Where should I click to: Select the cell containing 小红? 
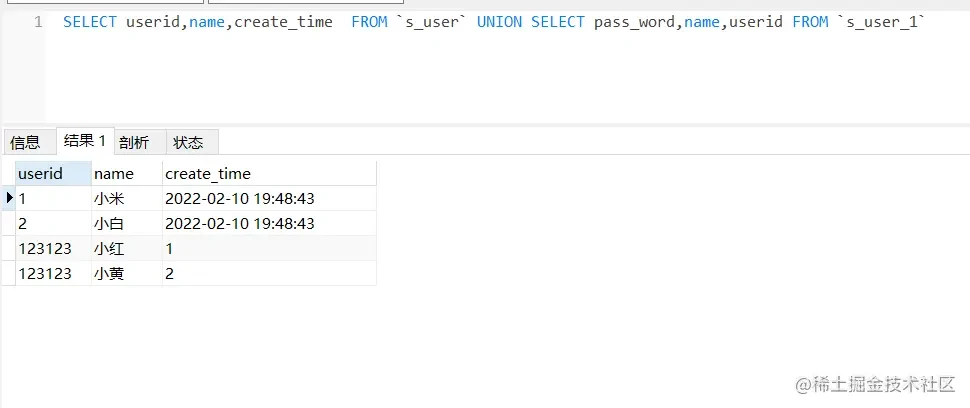click(127, 249)
